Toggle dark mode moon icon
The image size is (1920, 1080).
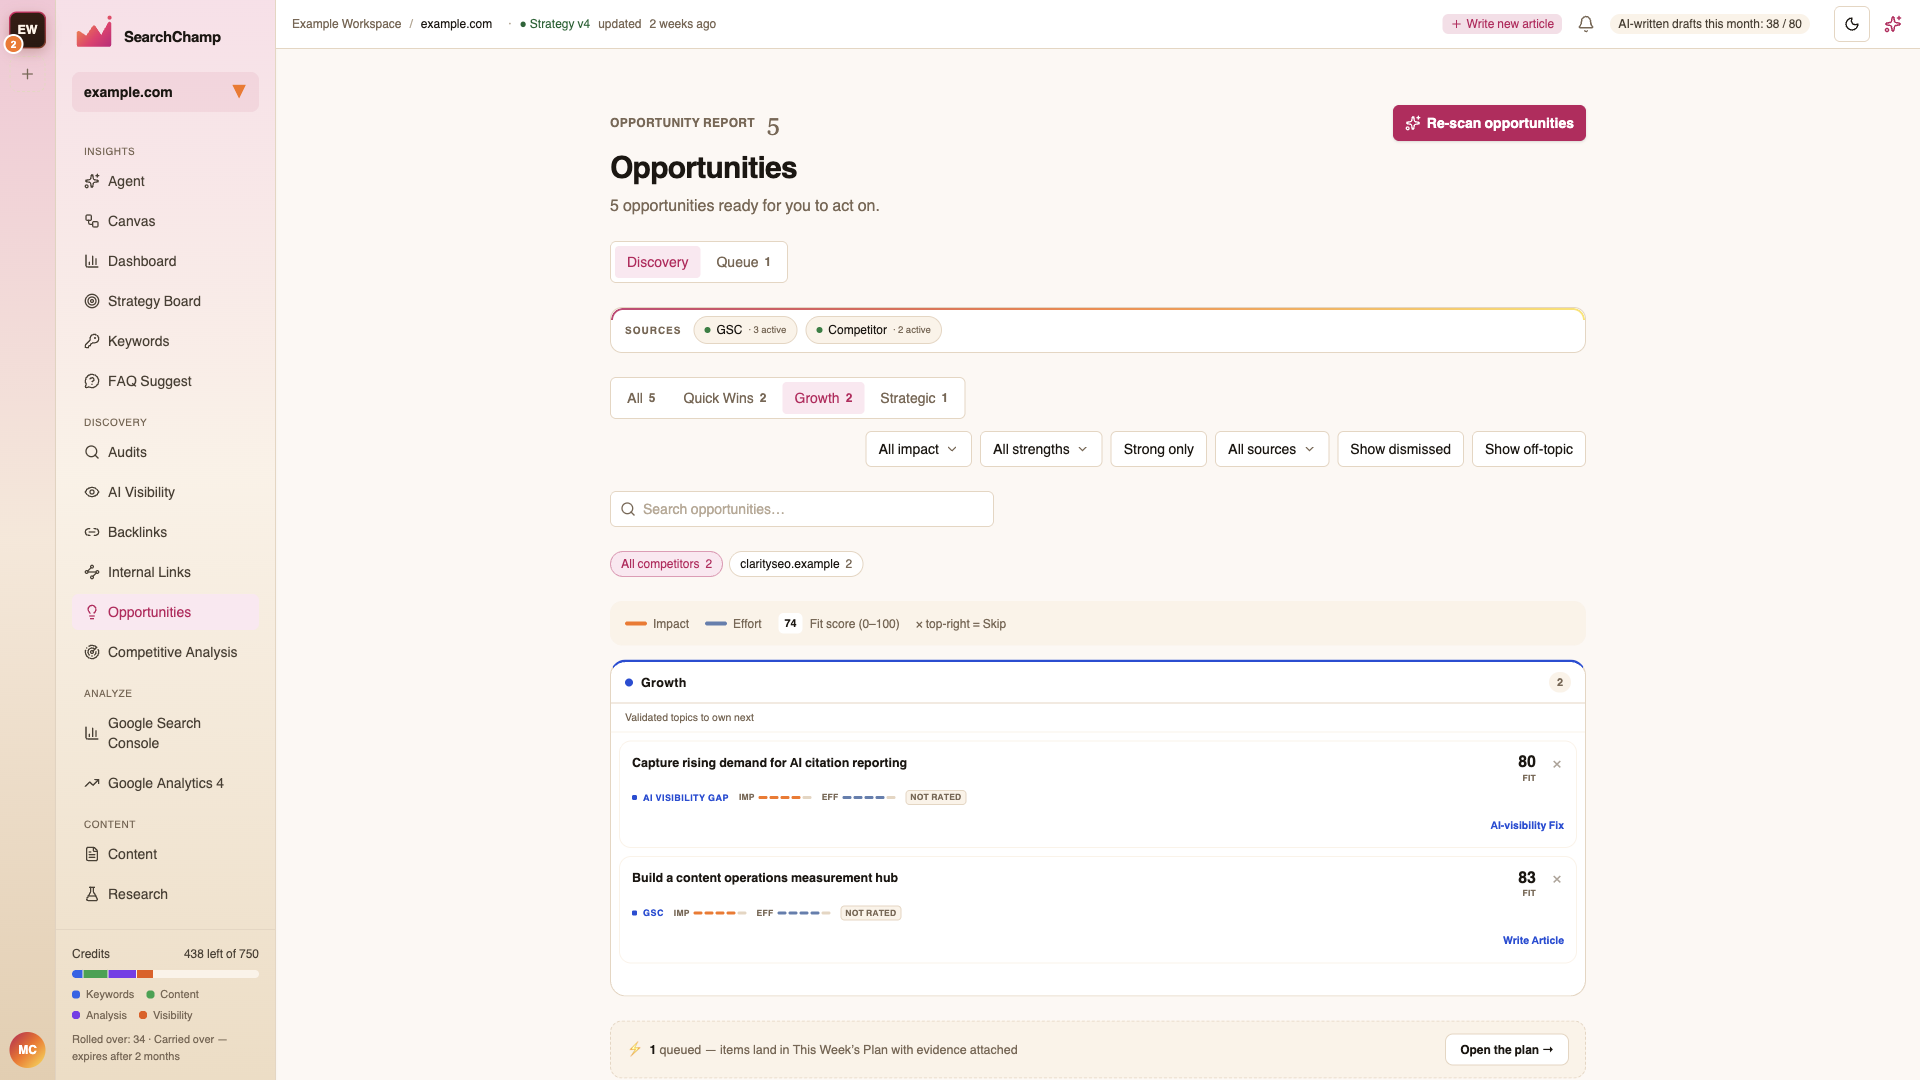tap(1852, 24)
